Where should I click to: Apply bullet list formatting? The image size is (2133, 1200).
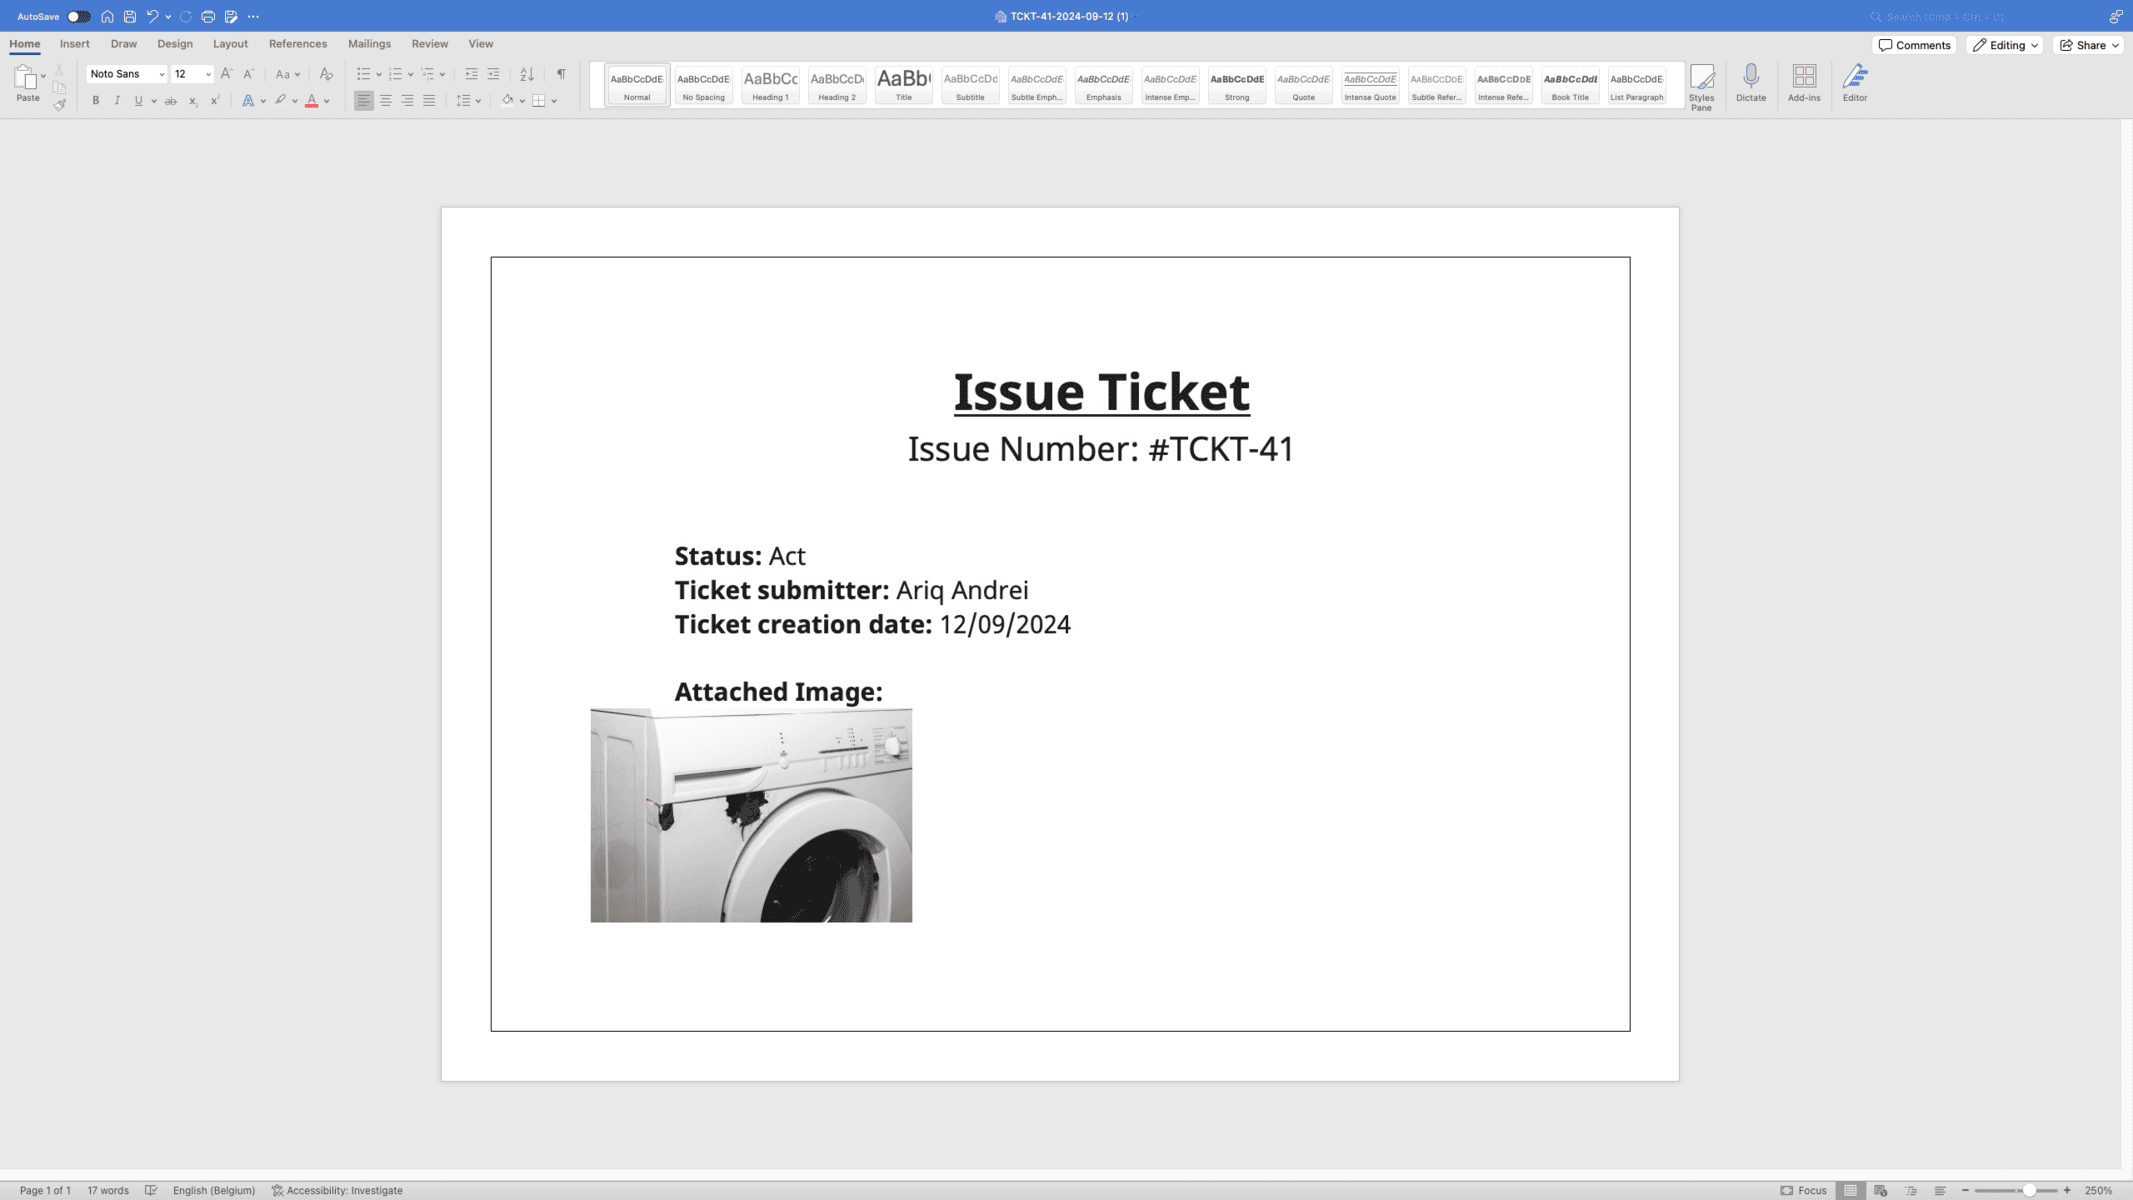(363, 74)
